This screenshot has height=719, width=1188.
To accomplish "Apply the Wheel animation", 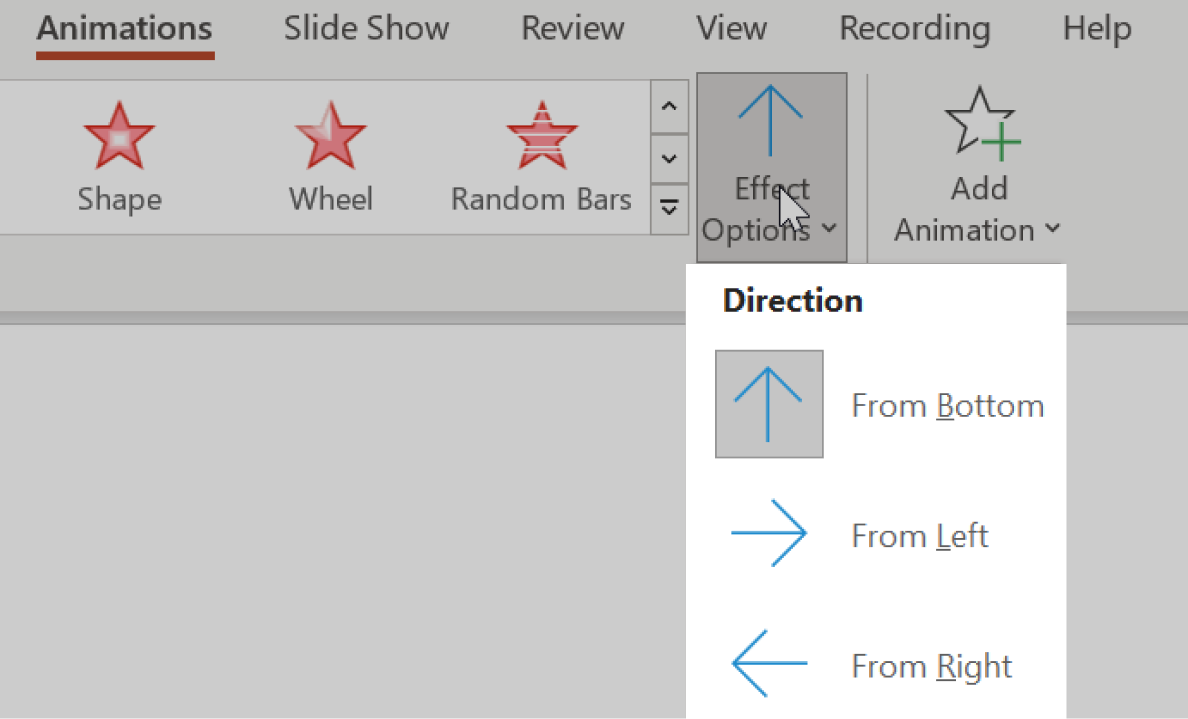I will (x=330, y=155).
